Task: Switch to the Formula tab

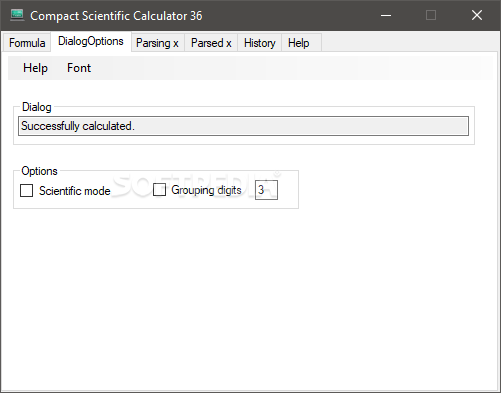Action: pyautogui.click(x=27, y=43)
